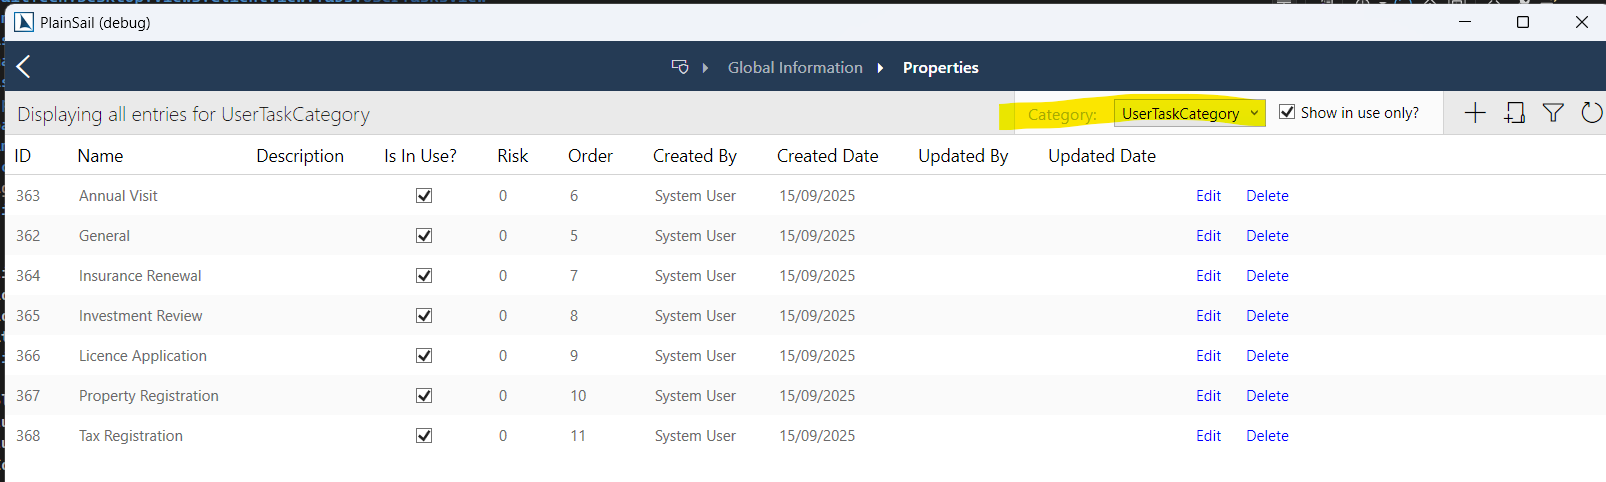Image resolution: width=1606 pixels, height=482 pixels.
Task: Sort by Updated By column header
Action: click(963, 156)
